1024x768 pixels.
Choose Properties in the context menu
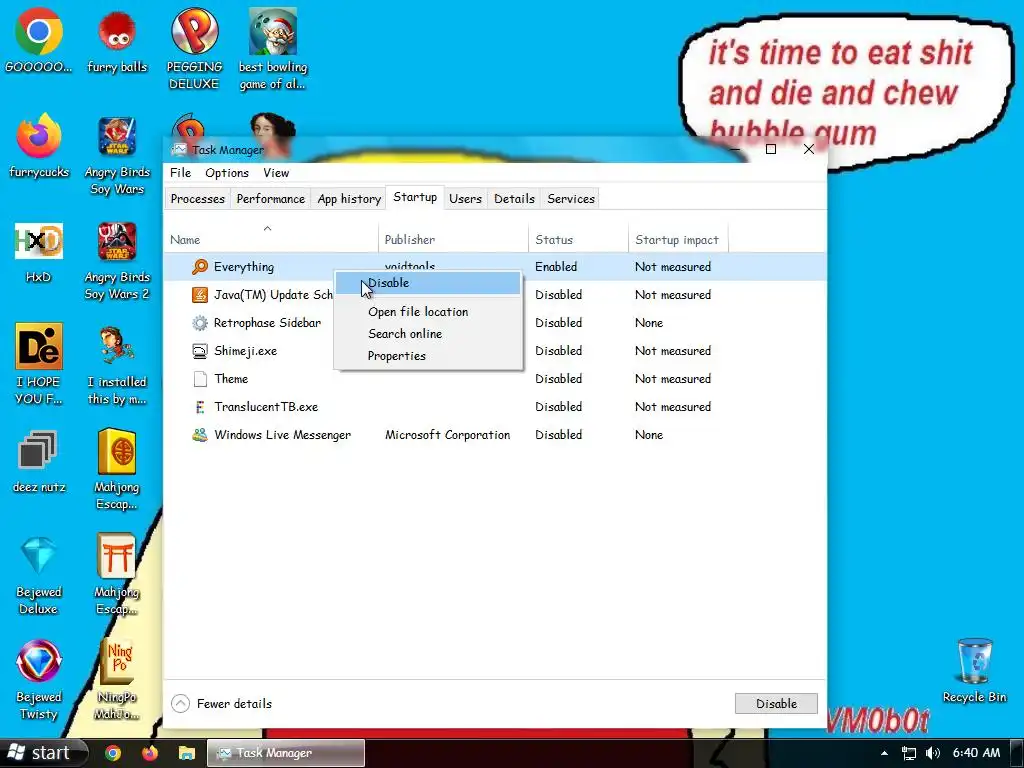coord(428,356)
